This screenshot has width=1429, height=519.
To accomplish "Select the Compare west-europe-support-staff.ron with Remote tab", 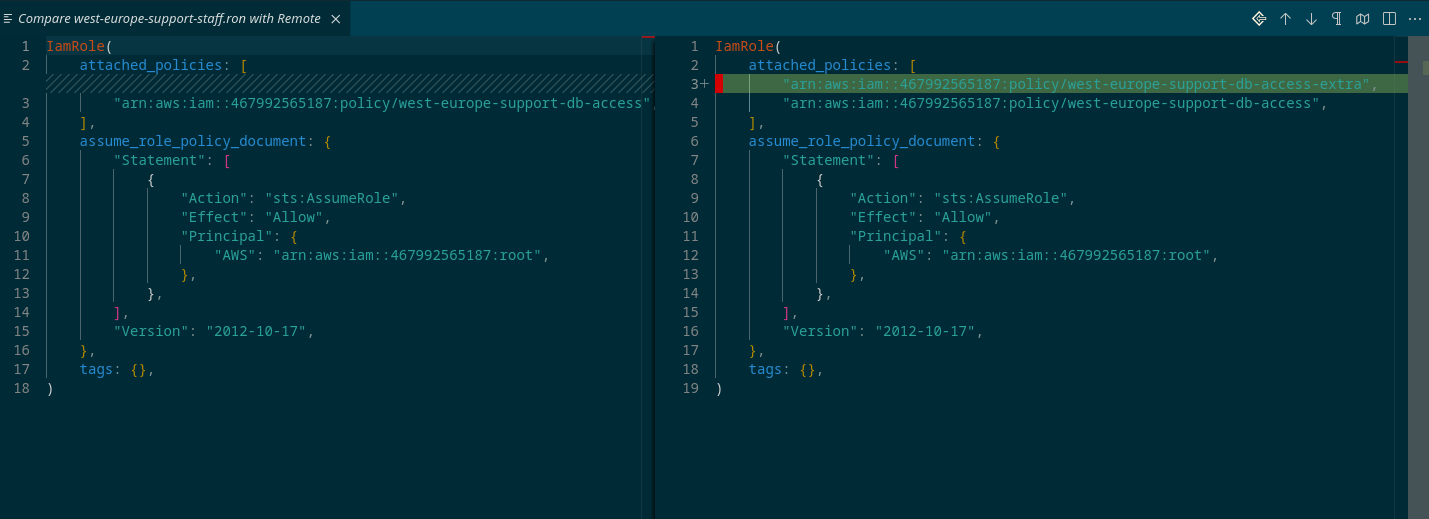I will (168, 19).
